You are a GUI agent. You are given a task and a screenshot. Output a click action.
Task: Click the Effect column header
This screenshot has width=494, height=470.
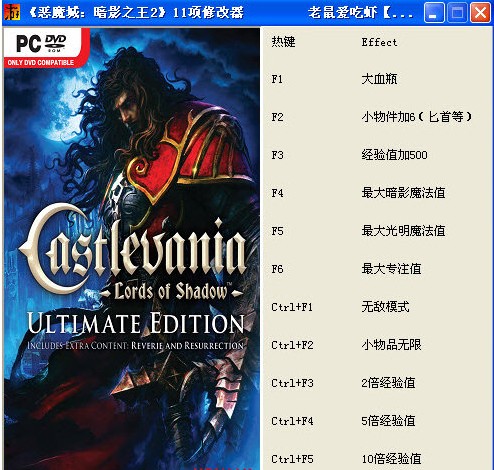[x=379, y=42]
